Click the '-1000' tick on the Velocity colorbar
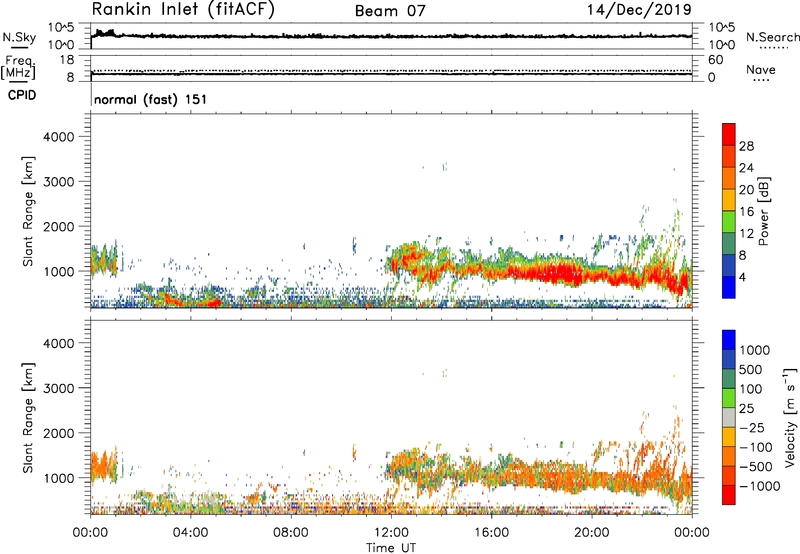Viewport: 800px width, 554px height. click(760, 486)
